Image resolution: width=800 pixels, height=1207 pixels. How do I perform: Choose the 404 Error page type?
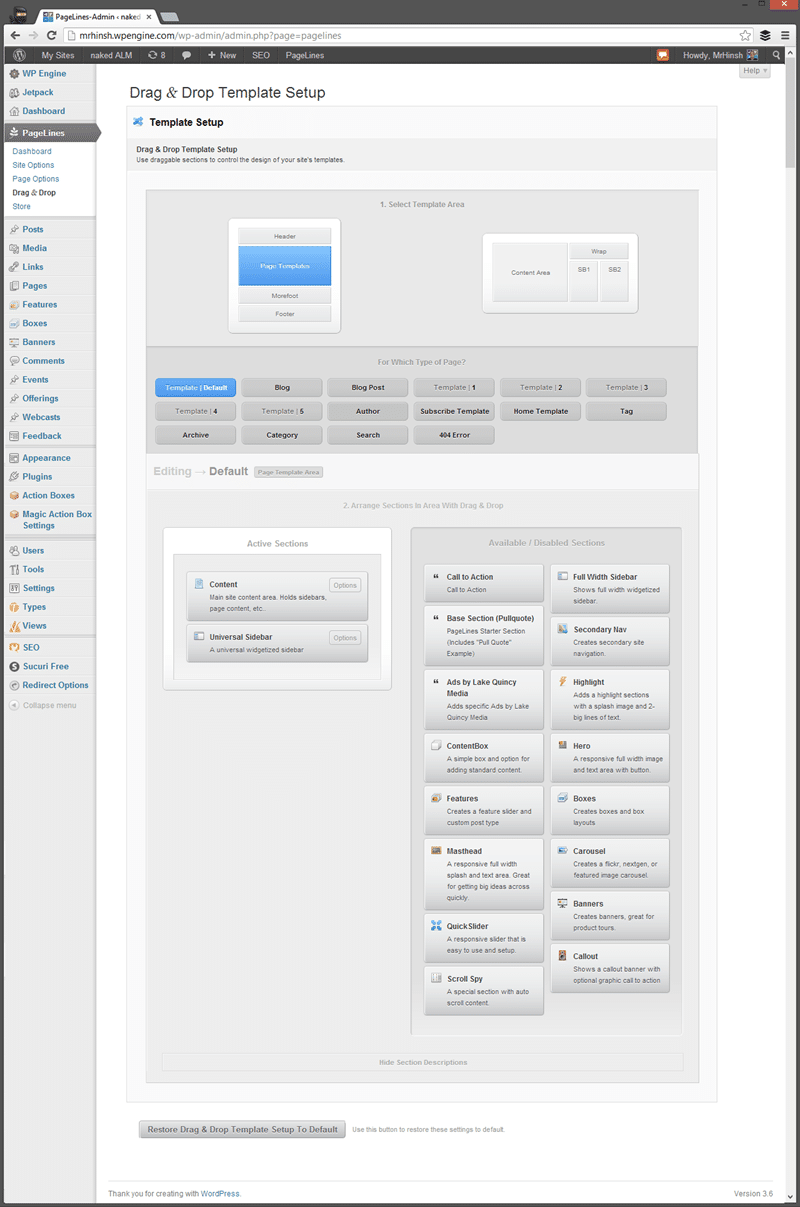454,435
